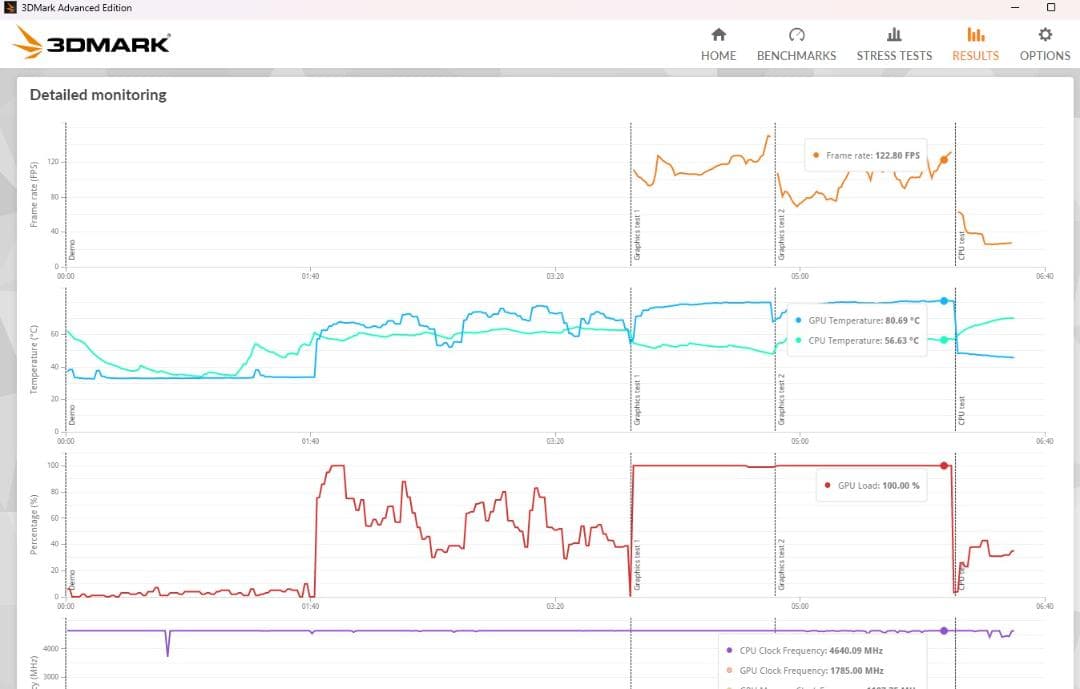Open the Stress Tests bar chart icon

894,34
